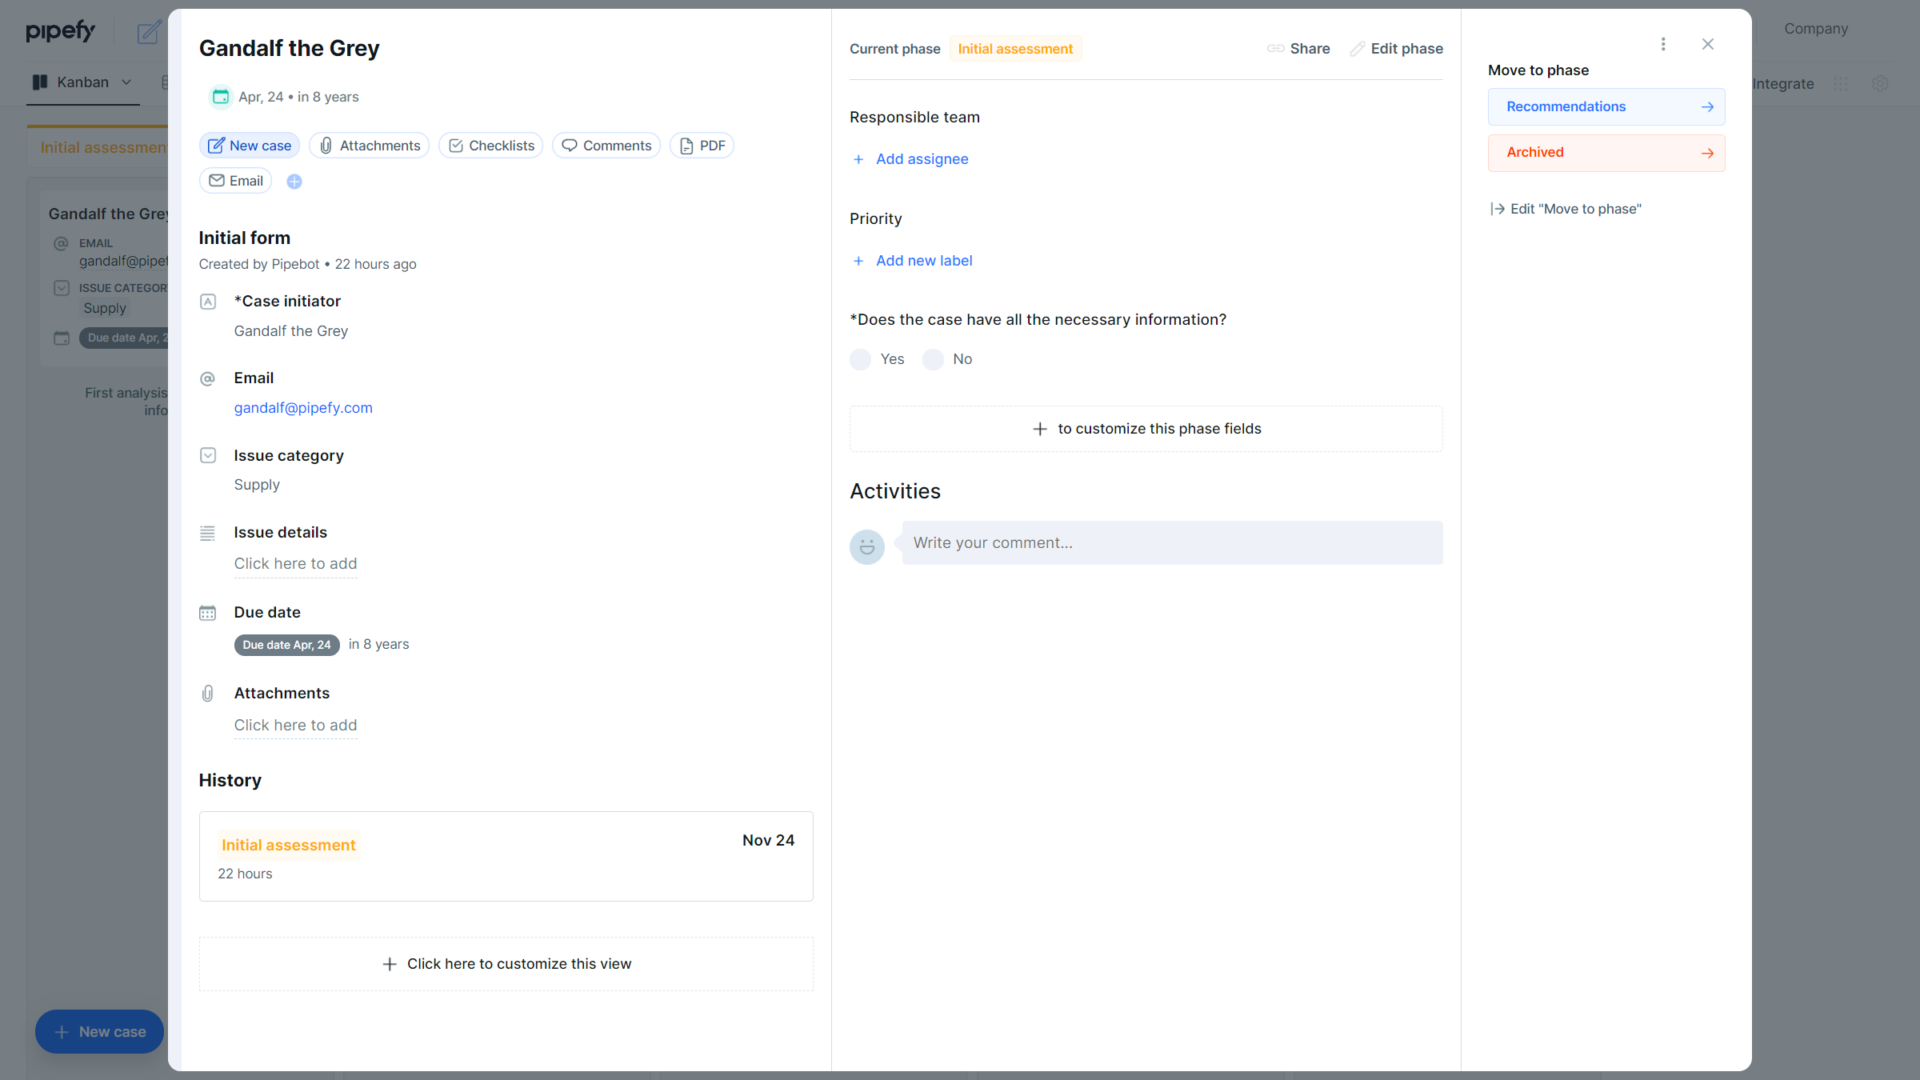The width and height of the screenshot is (1920, 1080).
Task: Click the plus icon to add more actions
Action: coord(294,181)
